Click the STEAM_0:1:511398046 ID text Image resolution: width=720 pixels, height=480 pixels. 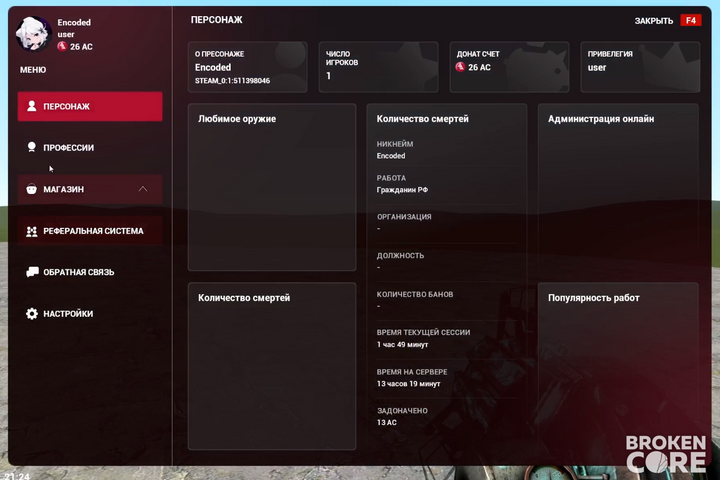point(232,81)
